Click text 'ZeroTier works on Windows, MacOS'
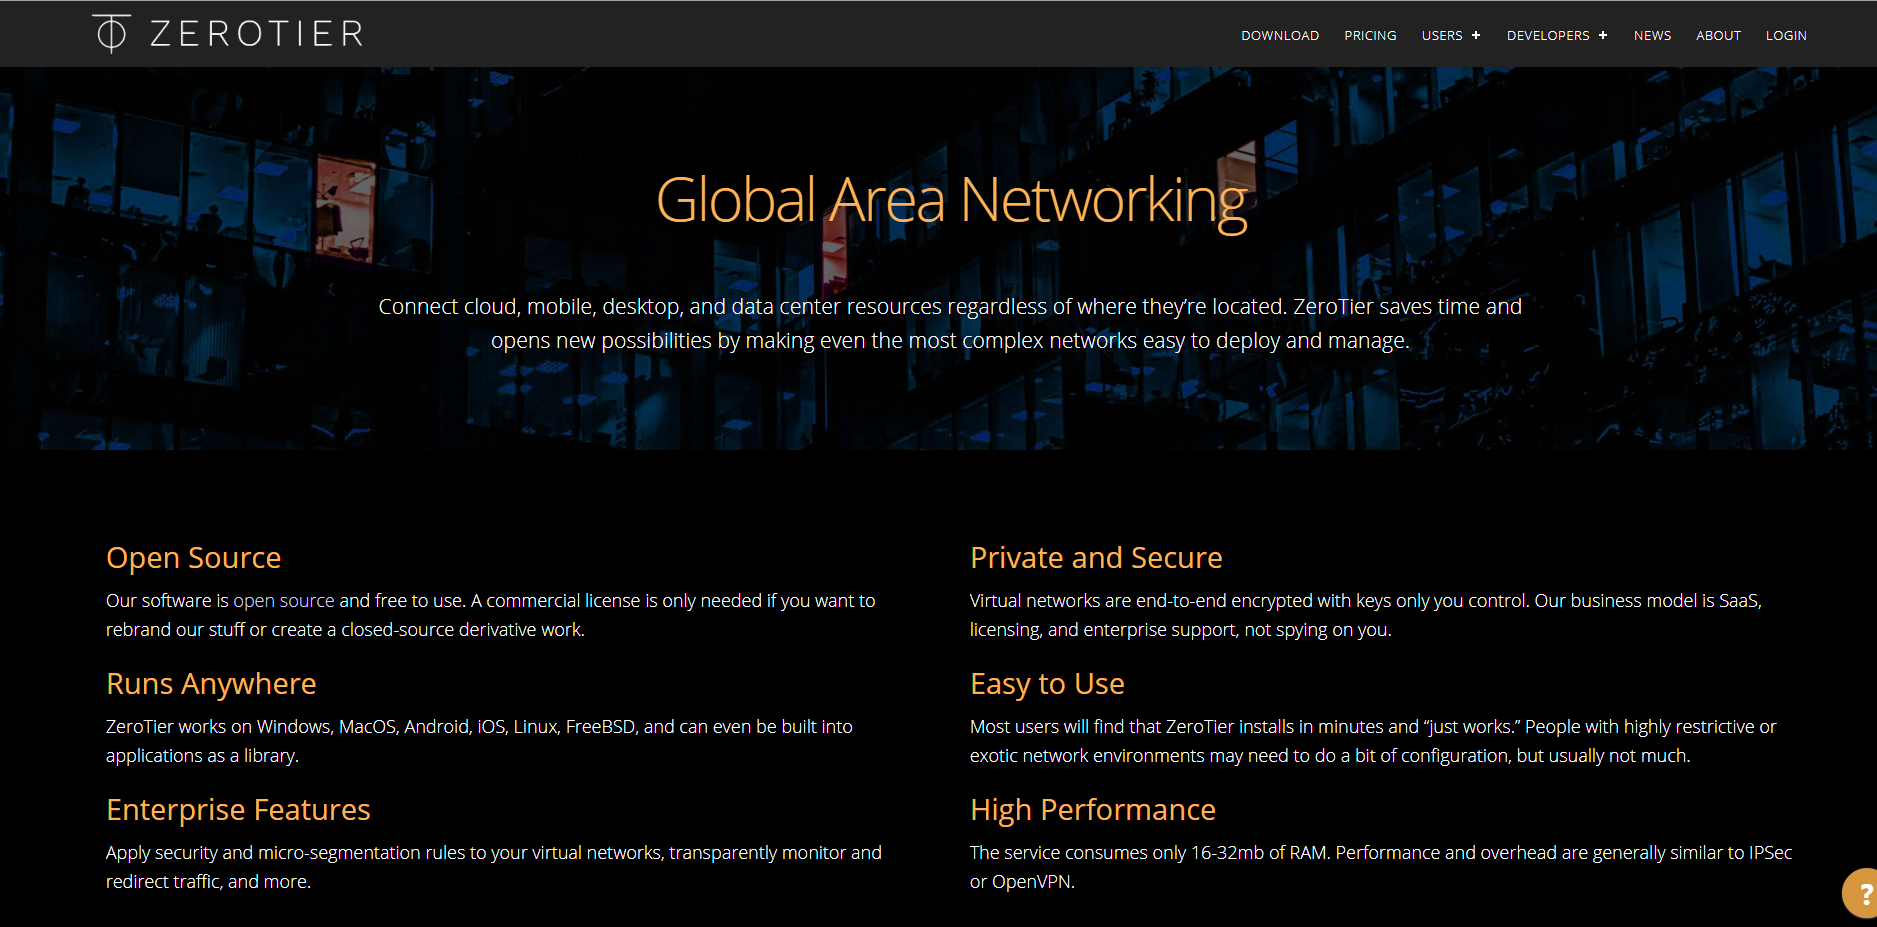Screen dimensions: 1877x927 pos(480,741)
